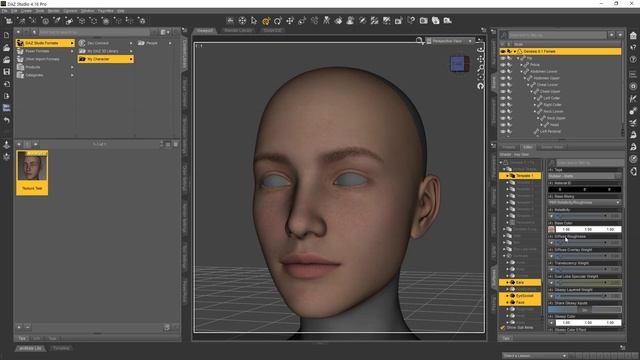
Task: Click the reset view icon in viewport controls
Action: [x=480, y=86]
